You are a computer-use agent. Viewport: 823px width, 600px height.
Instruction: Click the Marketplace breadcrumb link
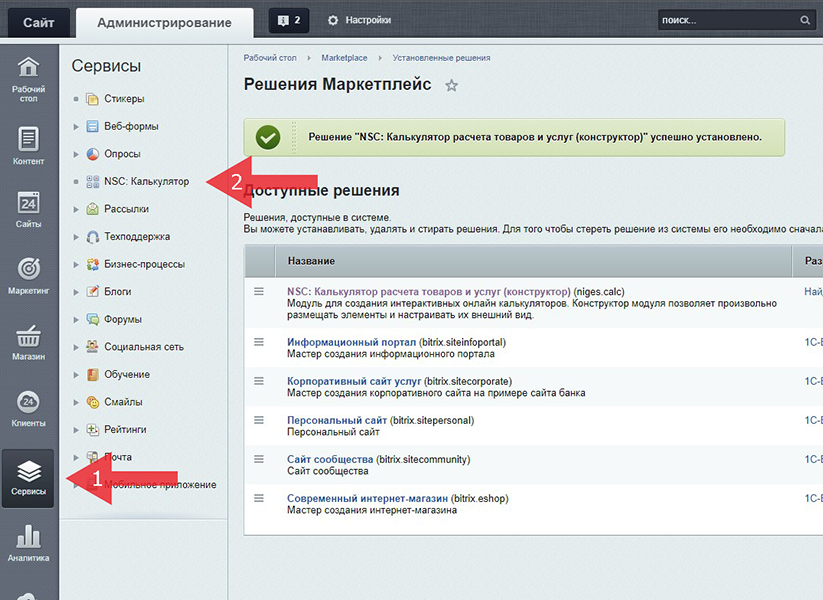pos(344,58)
